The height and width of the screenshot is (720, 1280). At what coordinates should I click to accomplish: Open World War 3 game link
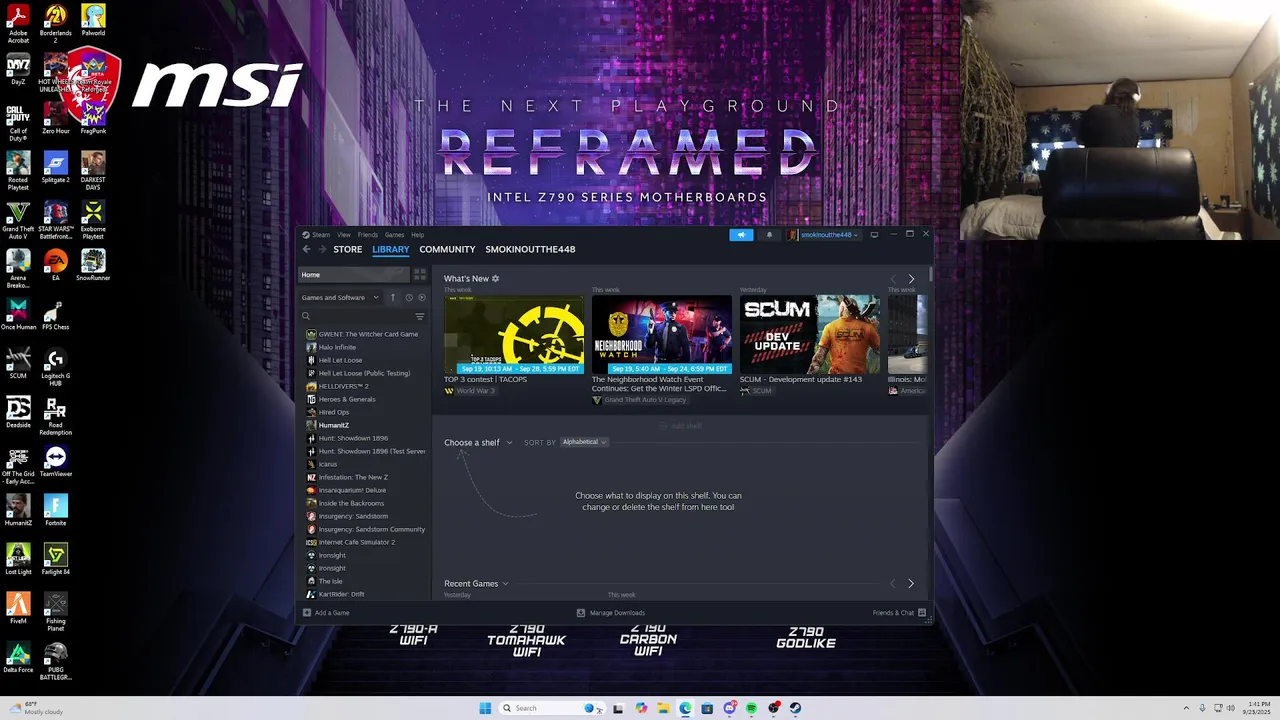[x=476, y=391]
